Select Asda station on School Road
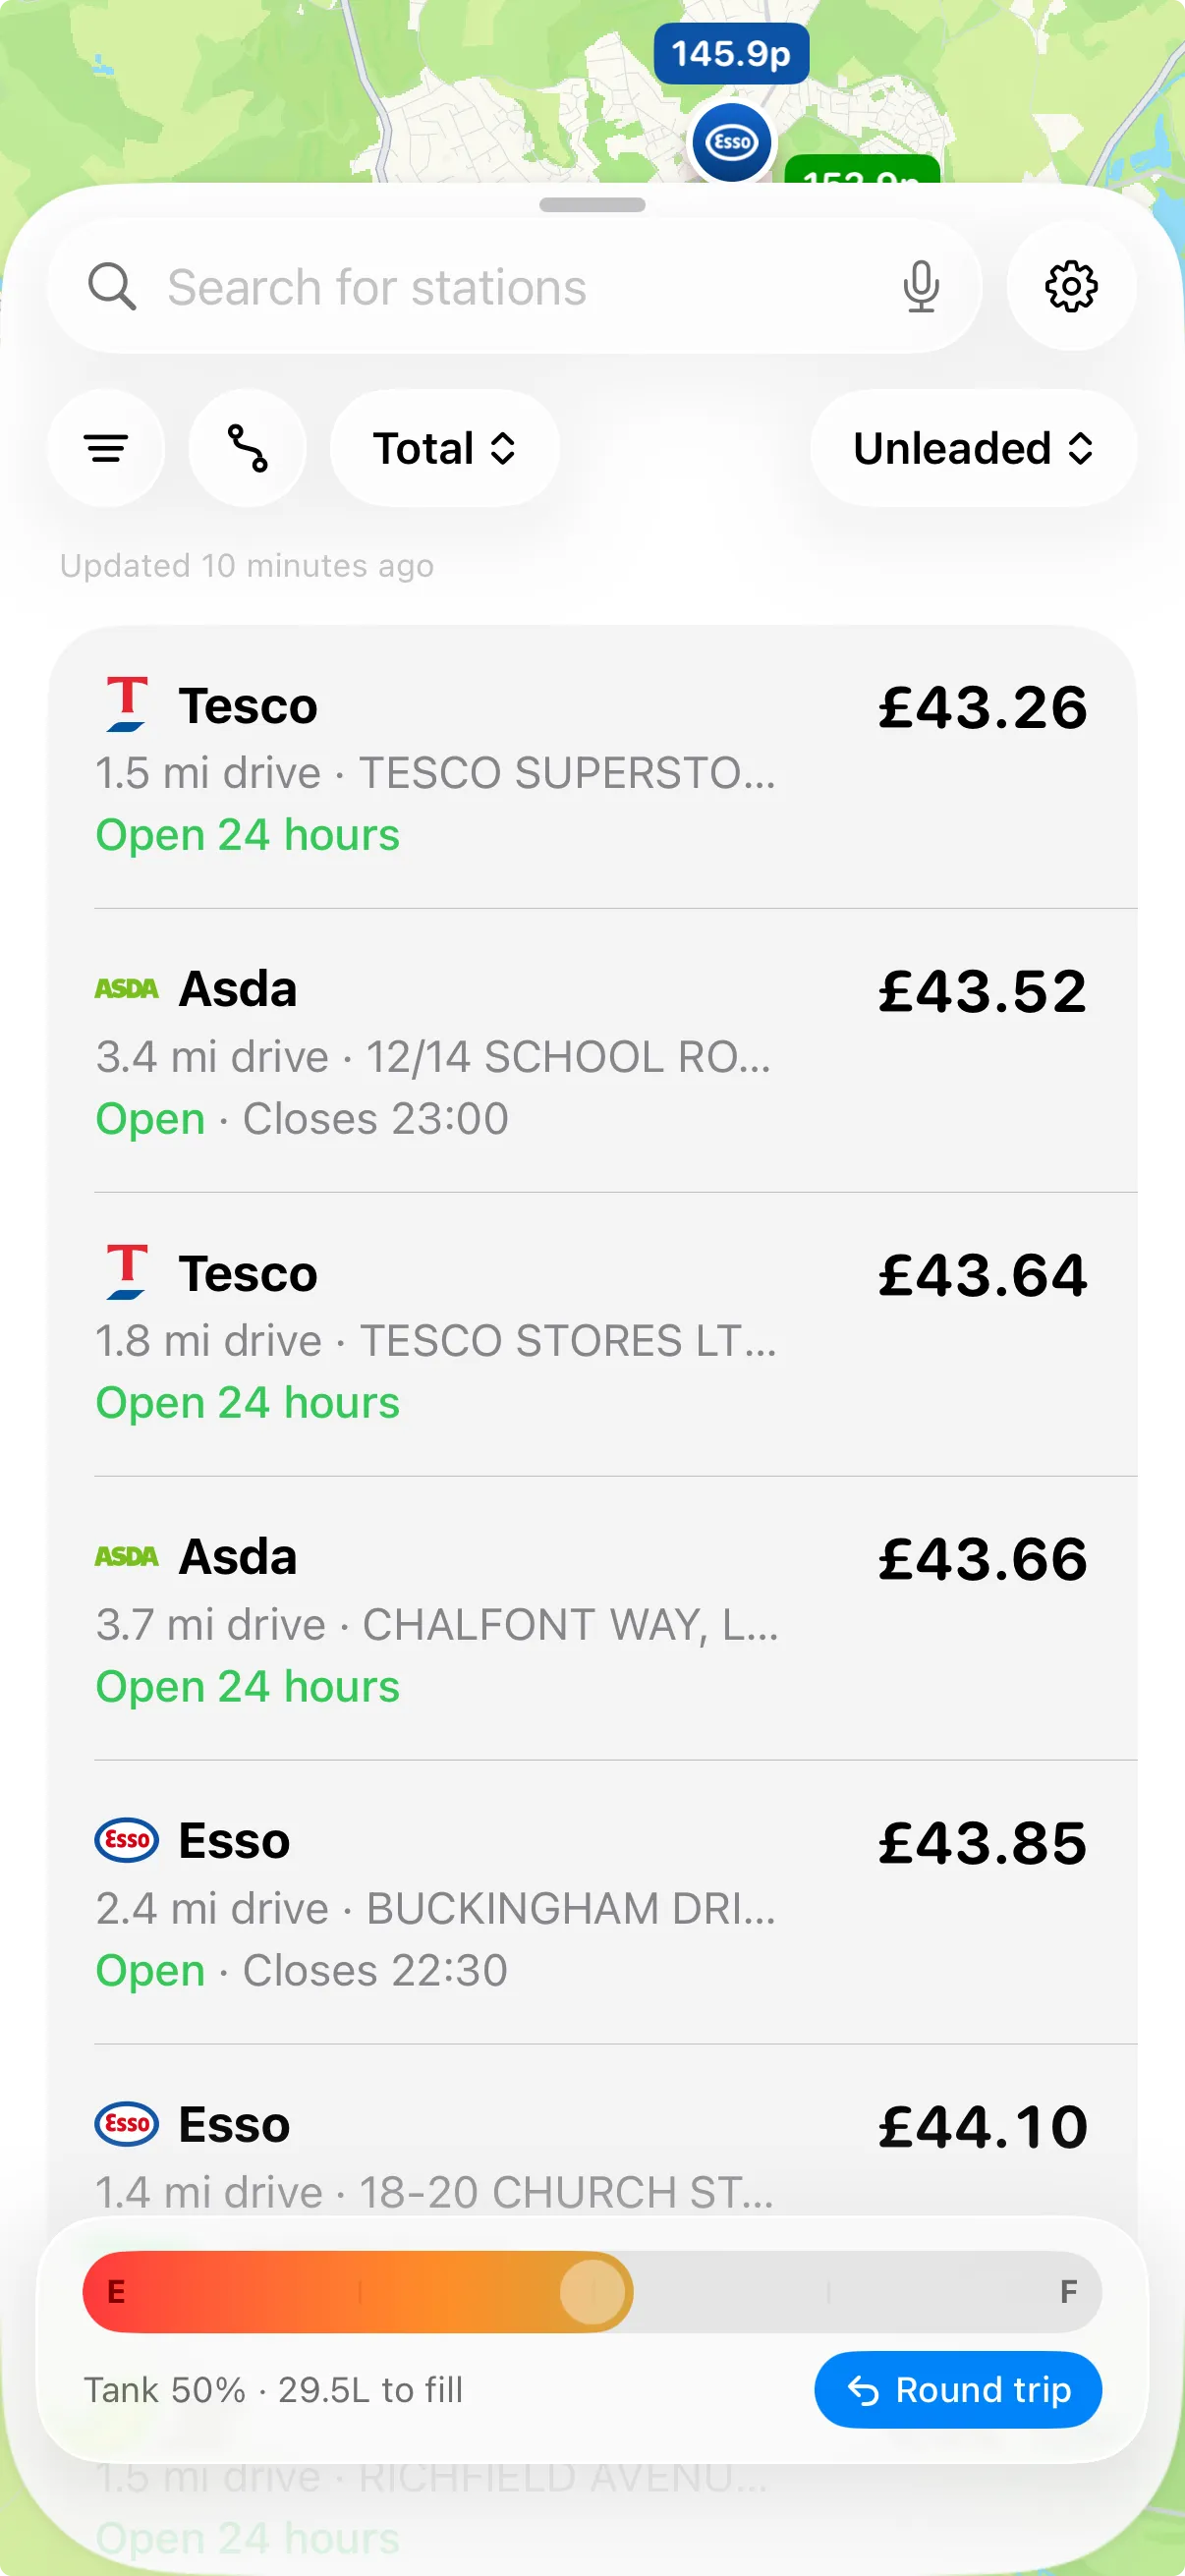This screenshot has width=1185, height=2576. point(592,1051)
